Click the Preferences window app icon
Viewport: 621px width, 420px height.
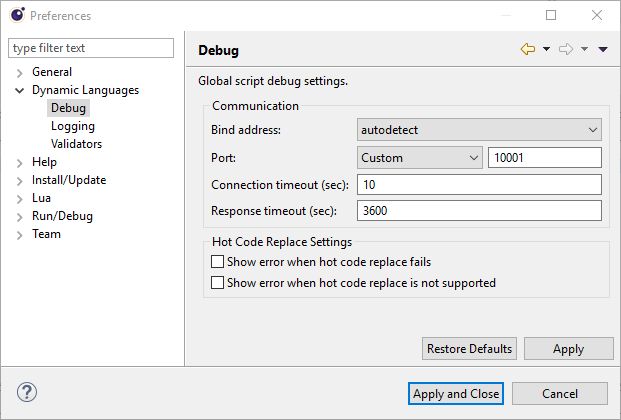click(17, 15)
